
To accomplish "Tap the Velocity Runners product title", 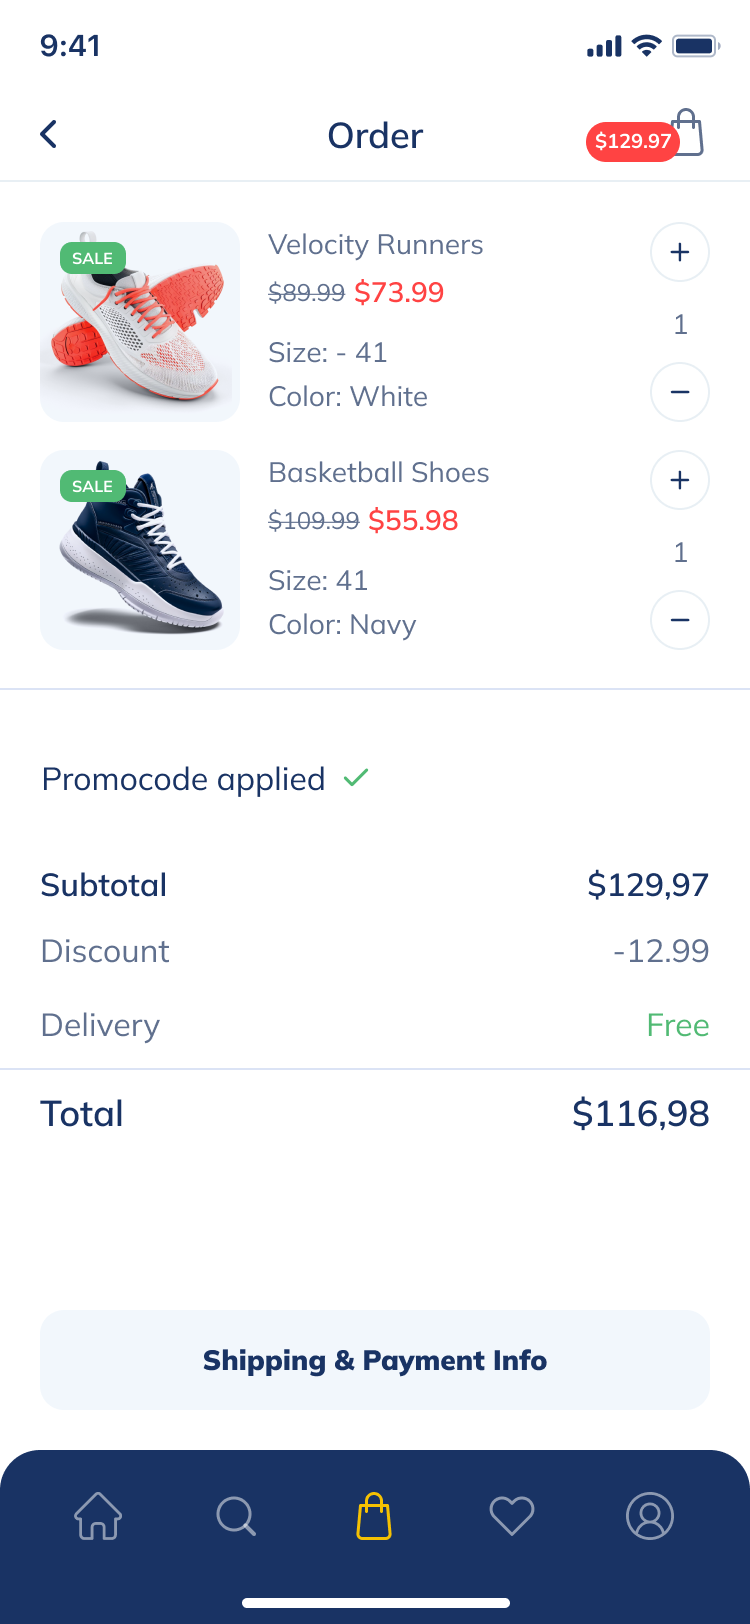I will click(x=375, y=245).
